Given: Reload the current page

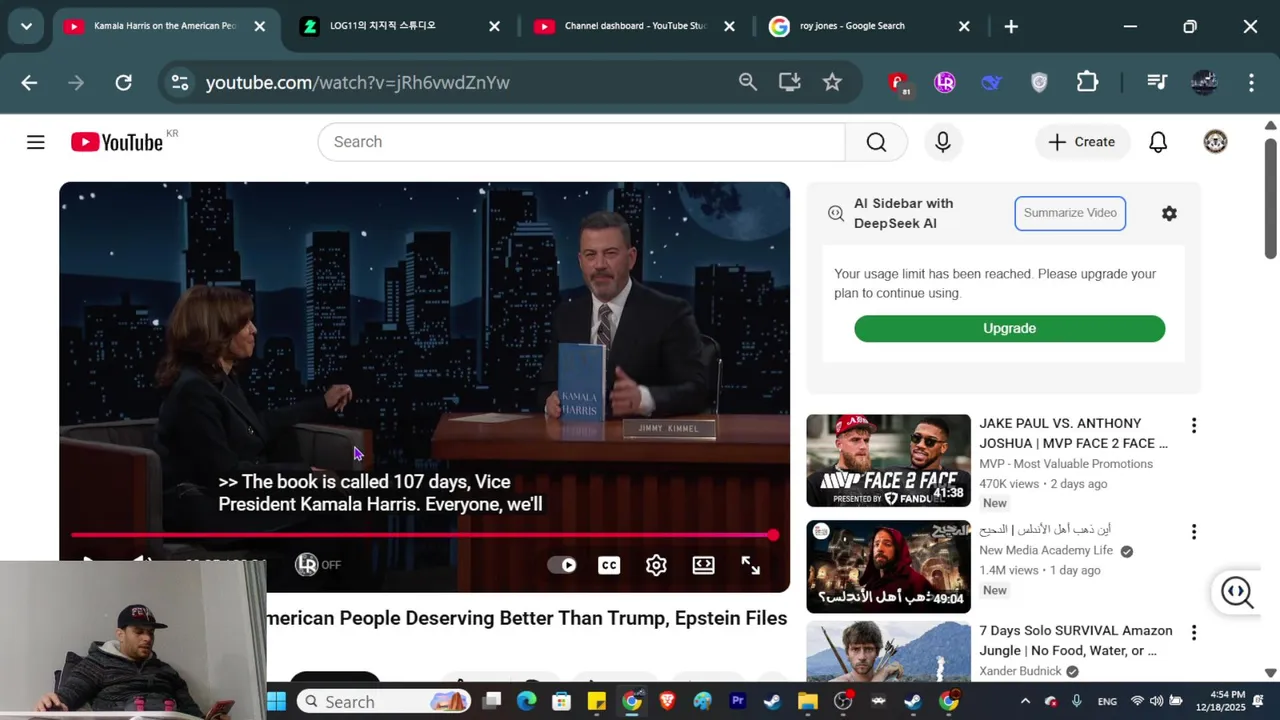Looking at the screenshot, I should coord(123,82).
